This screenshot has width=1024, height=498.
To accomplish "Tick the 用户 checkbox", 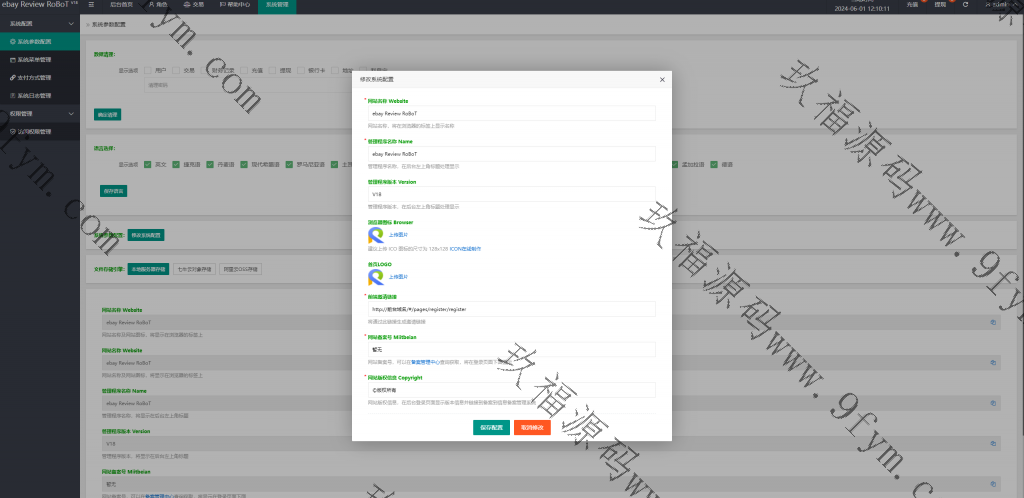I will [x=149, y=71].
